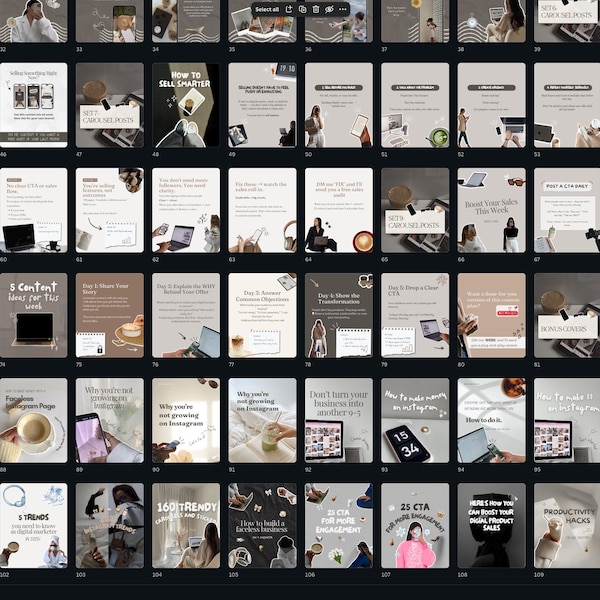This screenshot has height=600, width=600.
Task: Select page 32 with woman in white blazer
Action: pyautogui.click(x=33, y=21)
